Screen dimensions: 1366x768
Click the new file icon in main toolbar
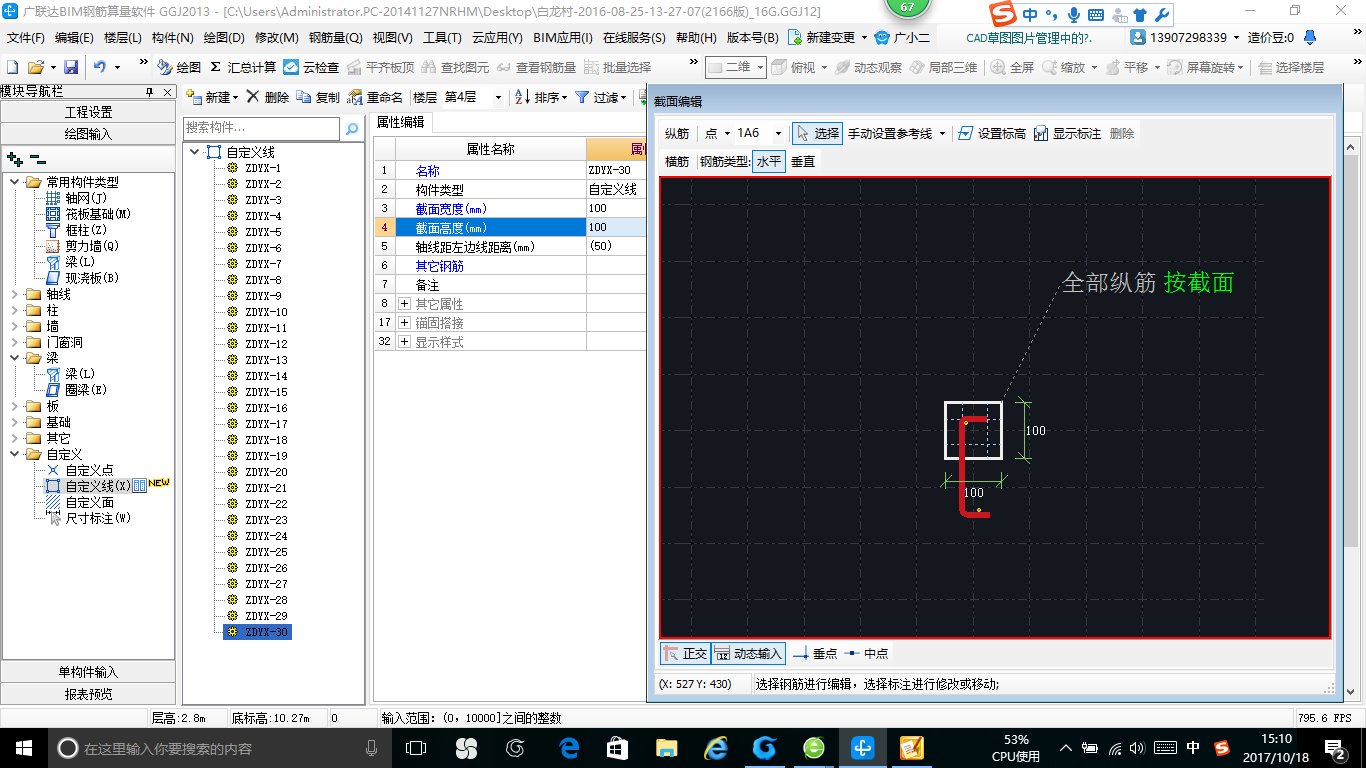(x=13, y=67)
